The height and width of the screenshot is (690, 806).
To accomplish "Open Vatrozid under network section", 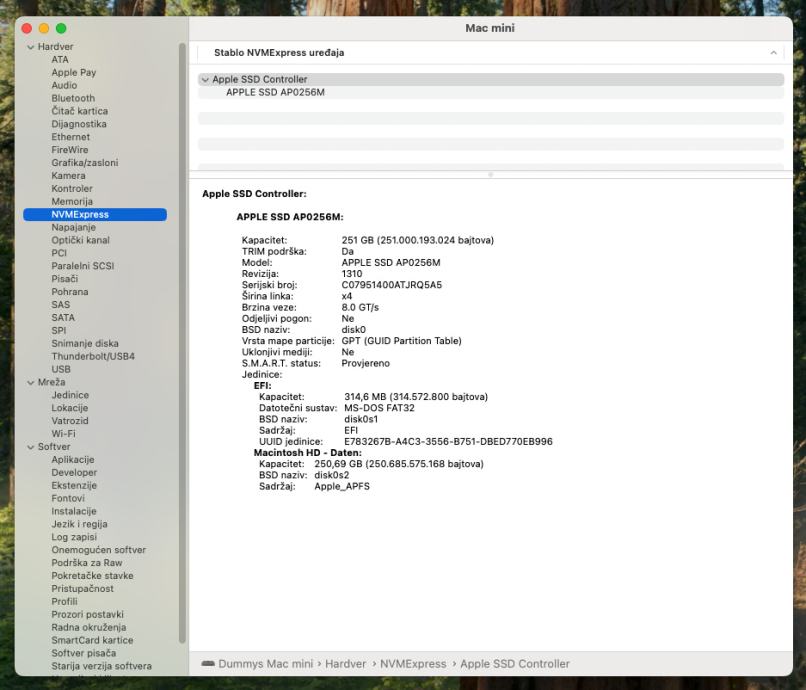I will pos(70,421).
